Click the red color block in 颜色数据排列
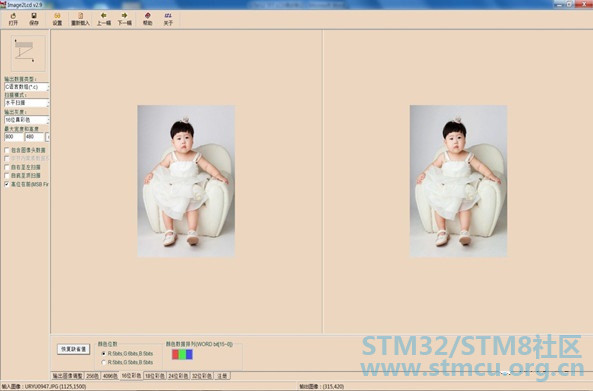This screenshot has height=391, width=593. coord(175,354)
